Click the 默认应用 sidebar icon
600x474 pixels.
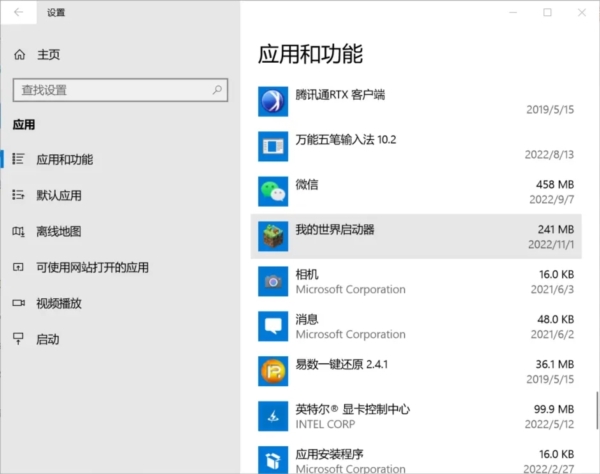[18, 195]
